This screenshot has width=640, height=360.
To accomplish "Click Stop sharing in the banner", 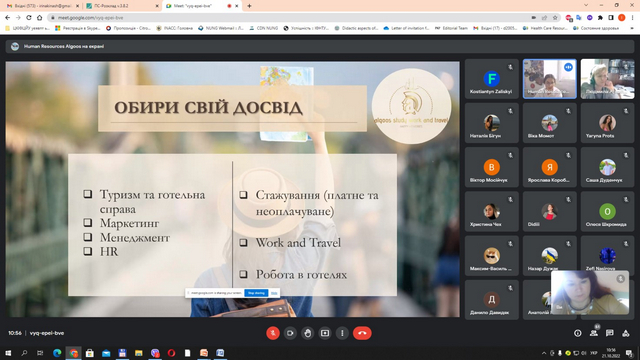I will point(256,293).
